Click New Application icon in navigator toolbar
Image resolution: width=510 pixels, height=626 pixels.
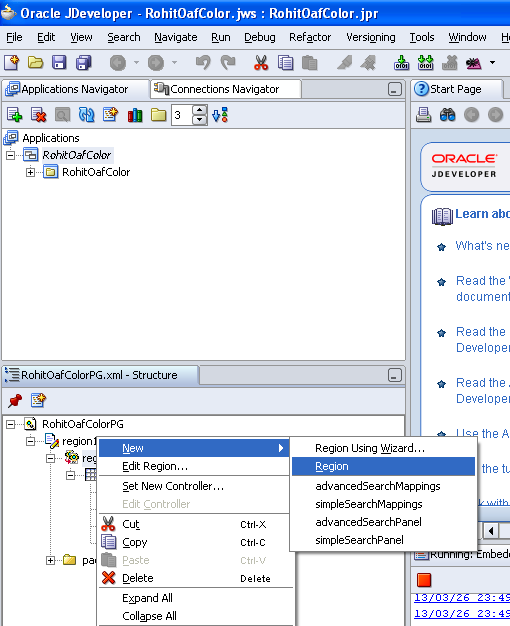click(14, 115)
